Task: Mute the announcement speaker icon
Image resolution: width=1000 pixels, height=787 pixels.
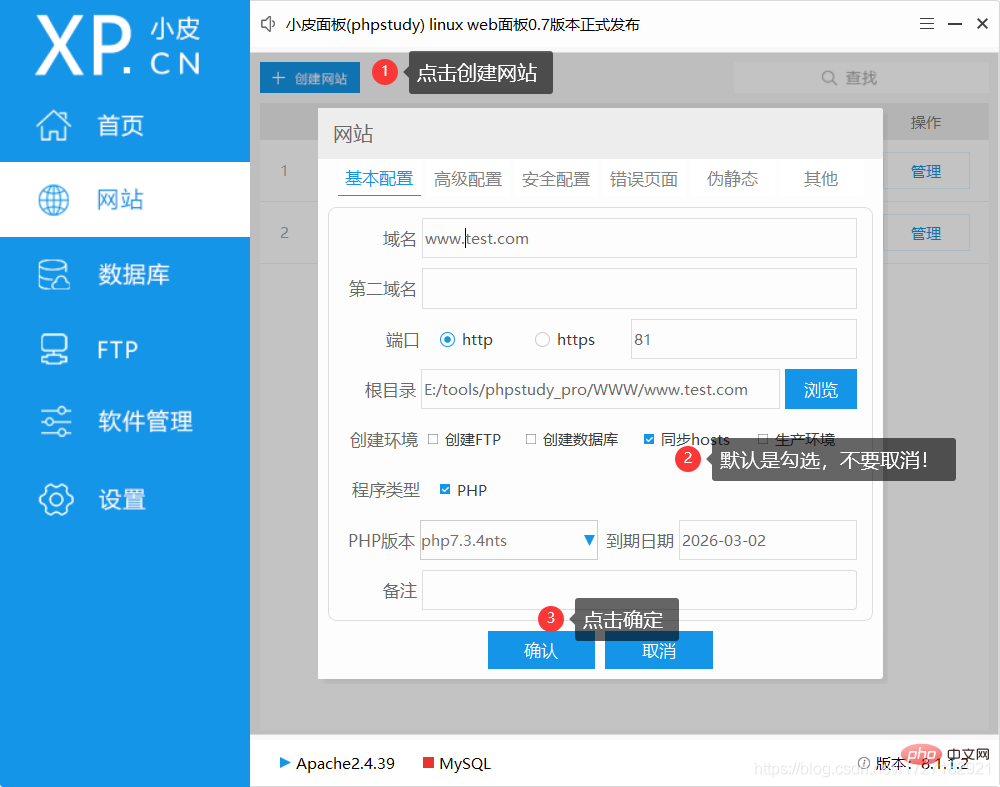Action: coord(267,23)
